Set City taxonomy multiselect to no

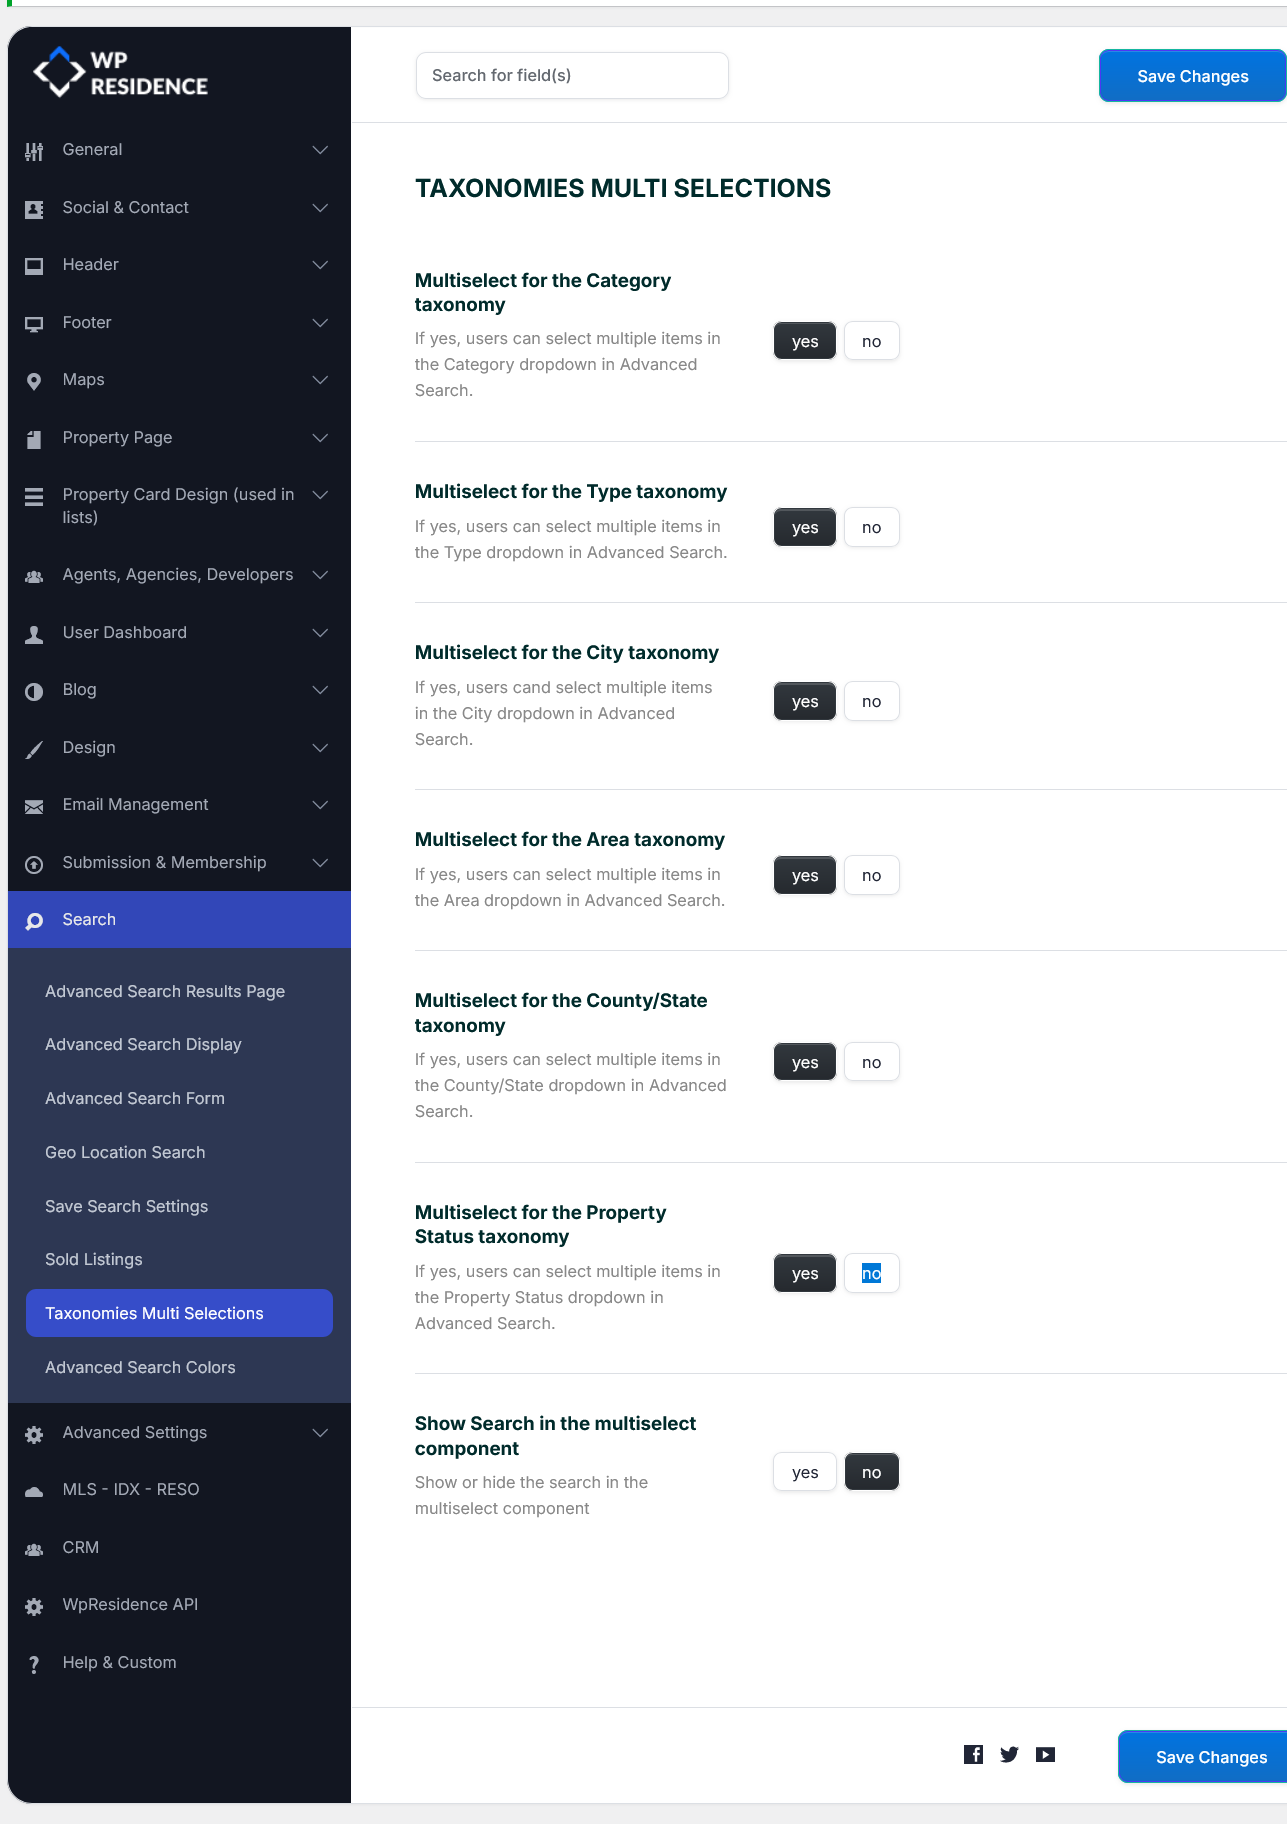point(872,701)
